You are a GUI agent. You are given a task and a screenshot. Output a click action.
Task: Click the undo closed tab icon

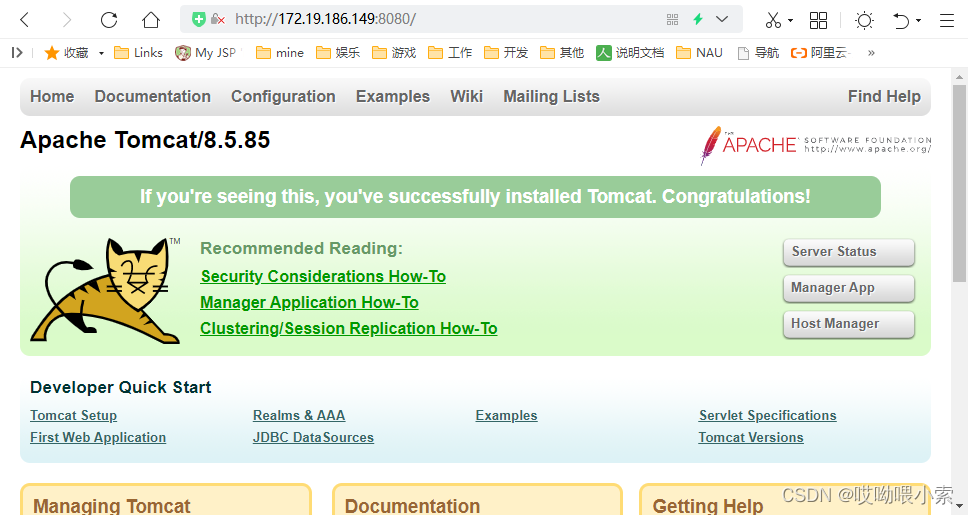click(x=901, y=20)
